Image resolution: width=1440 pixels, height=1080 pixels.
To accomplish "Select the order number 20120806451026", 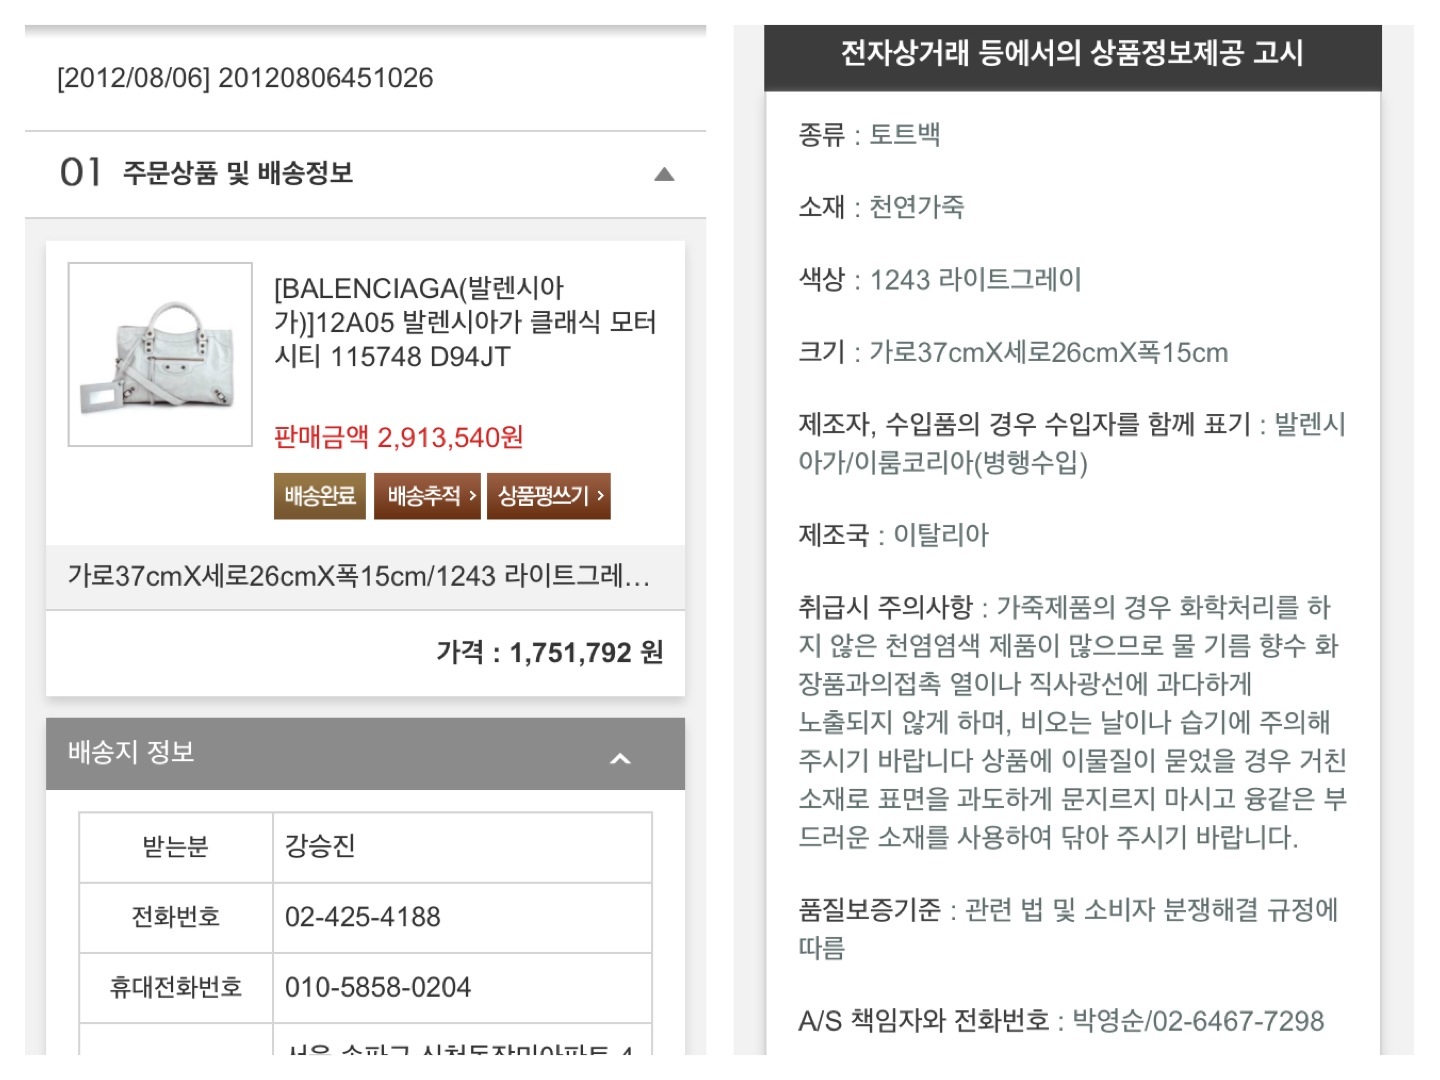I will tap(325, 78).
